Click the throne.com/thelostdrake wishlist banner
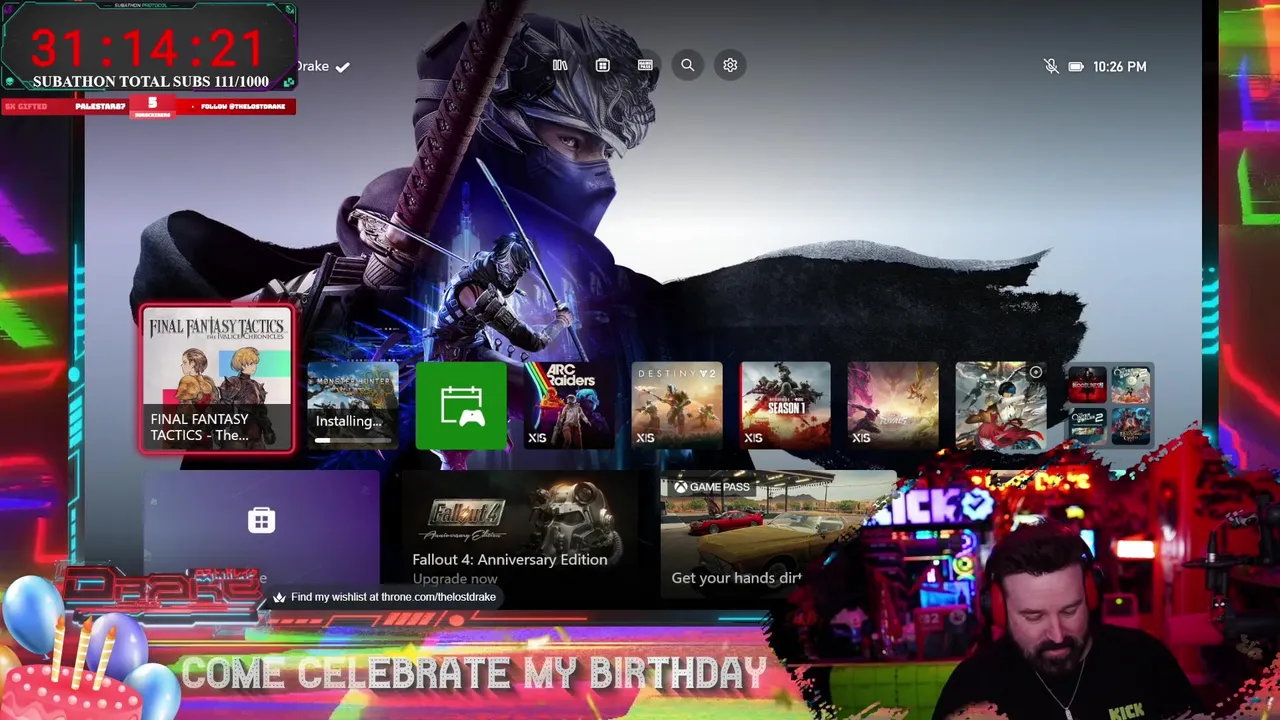This screenshot has width=1280, height=720. (385, 597)
